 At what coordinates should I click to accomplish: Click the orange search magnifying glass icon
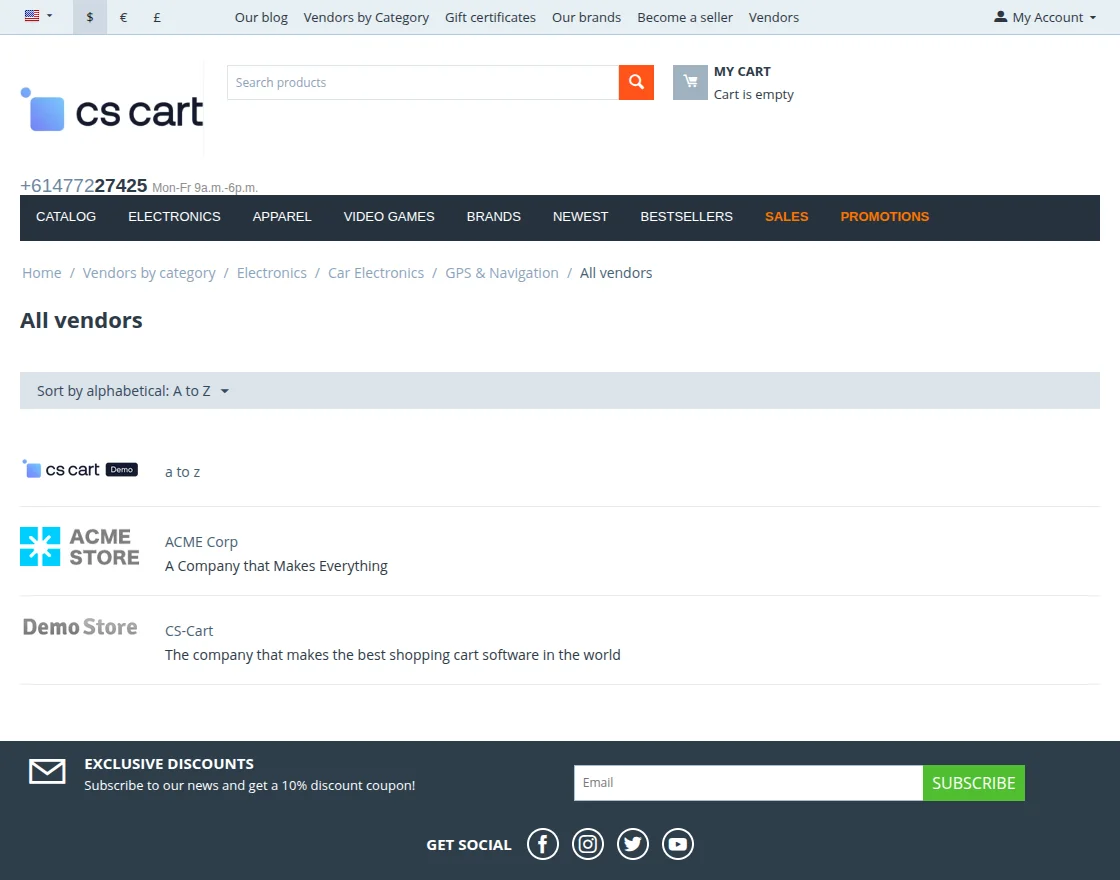(636, 82)
